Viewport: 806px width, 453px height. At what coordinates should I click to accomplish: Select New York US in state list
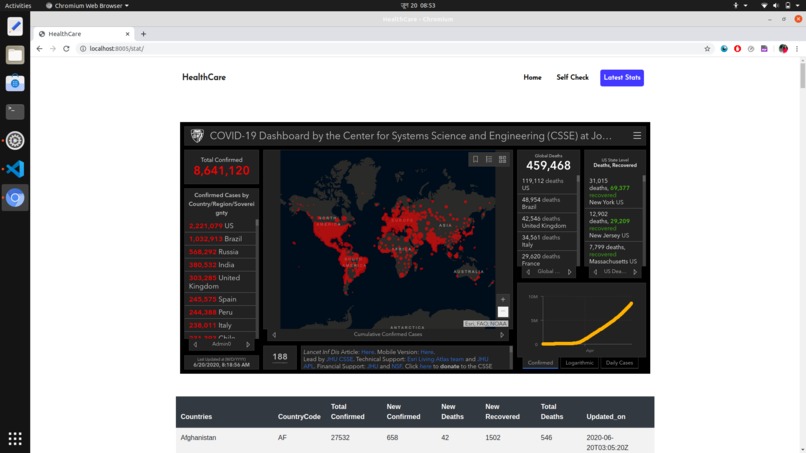pyautogui.click(x=615, y=192)
